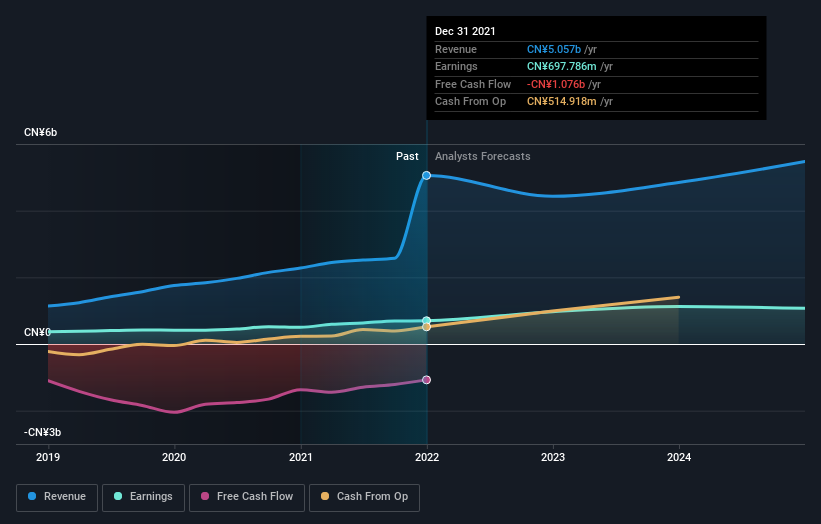The image size is (821, 524).
Task: Toggle the Earnings legend button
Action: [143, 497]
